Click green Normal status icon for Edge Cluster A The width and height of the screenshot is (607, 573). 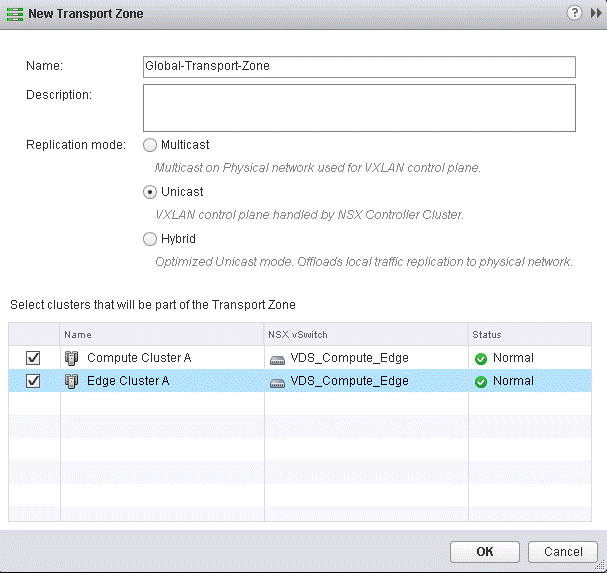[481, 381]
